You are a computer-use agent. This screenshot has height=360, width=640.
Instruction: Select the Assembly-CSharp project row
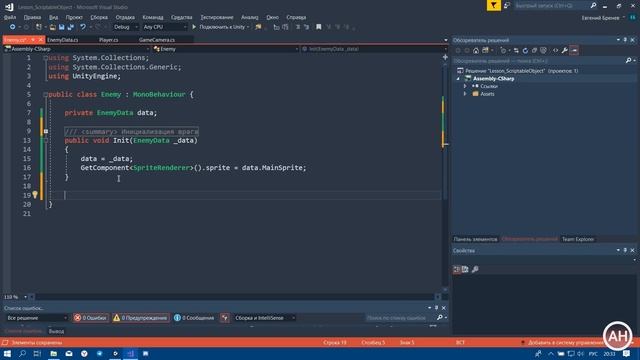(x=545, y=78)
